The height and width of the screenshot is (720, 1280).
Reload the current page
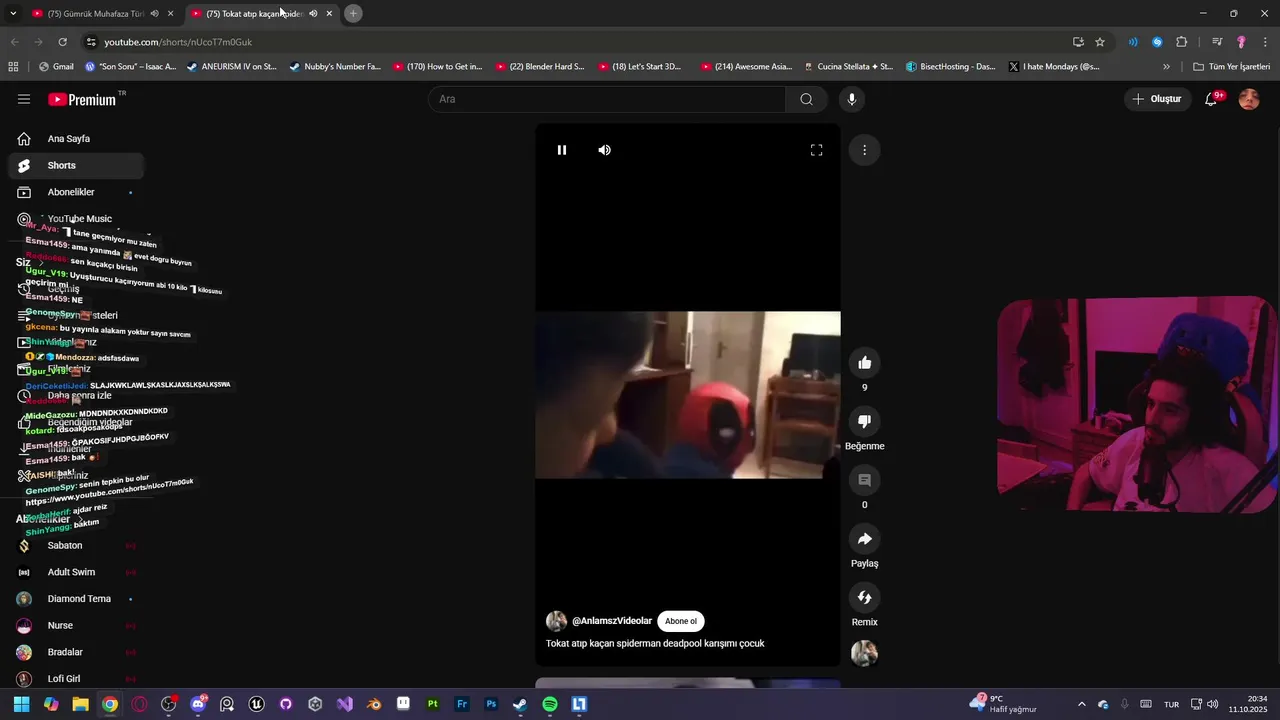[x=62, y=42]
